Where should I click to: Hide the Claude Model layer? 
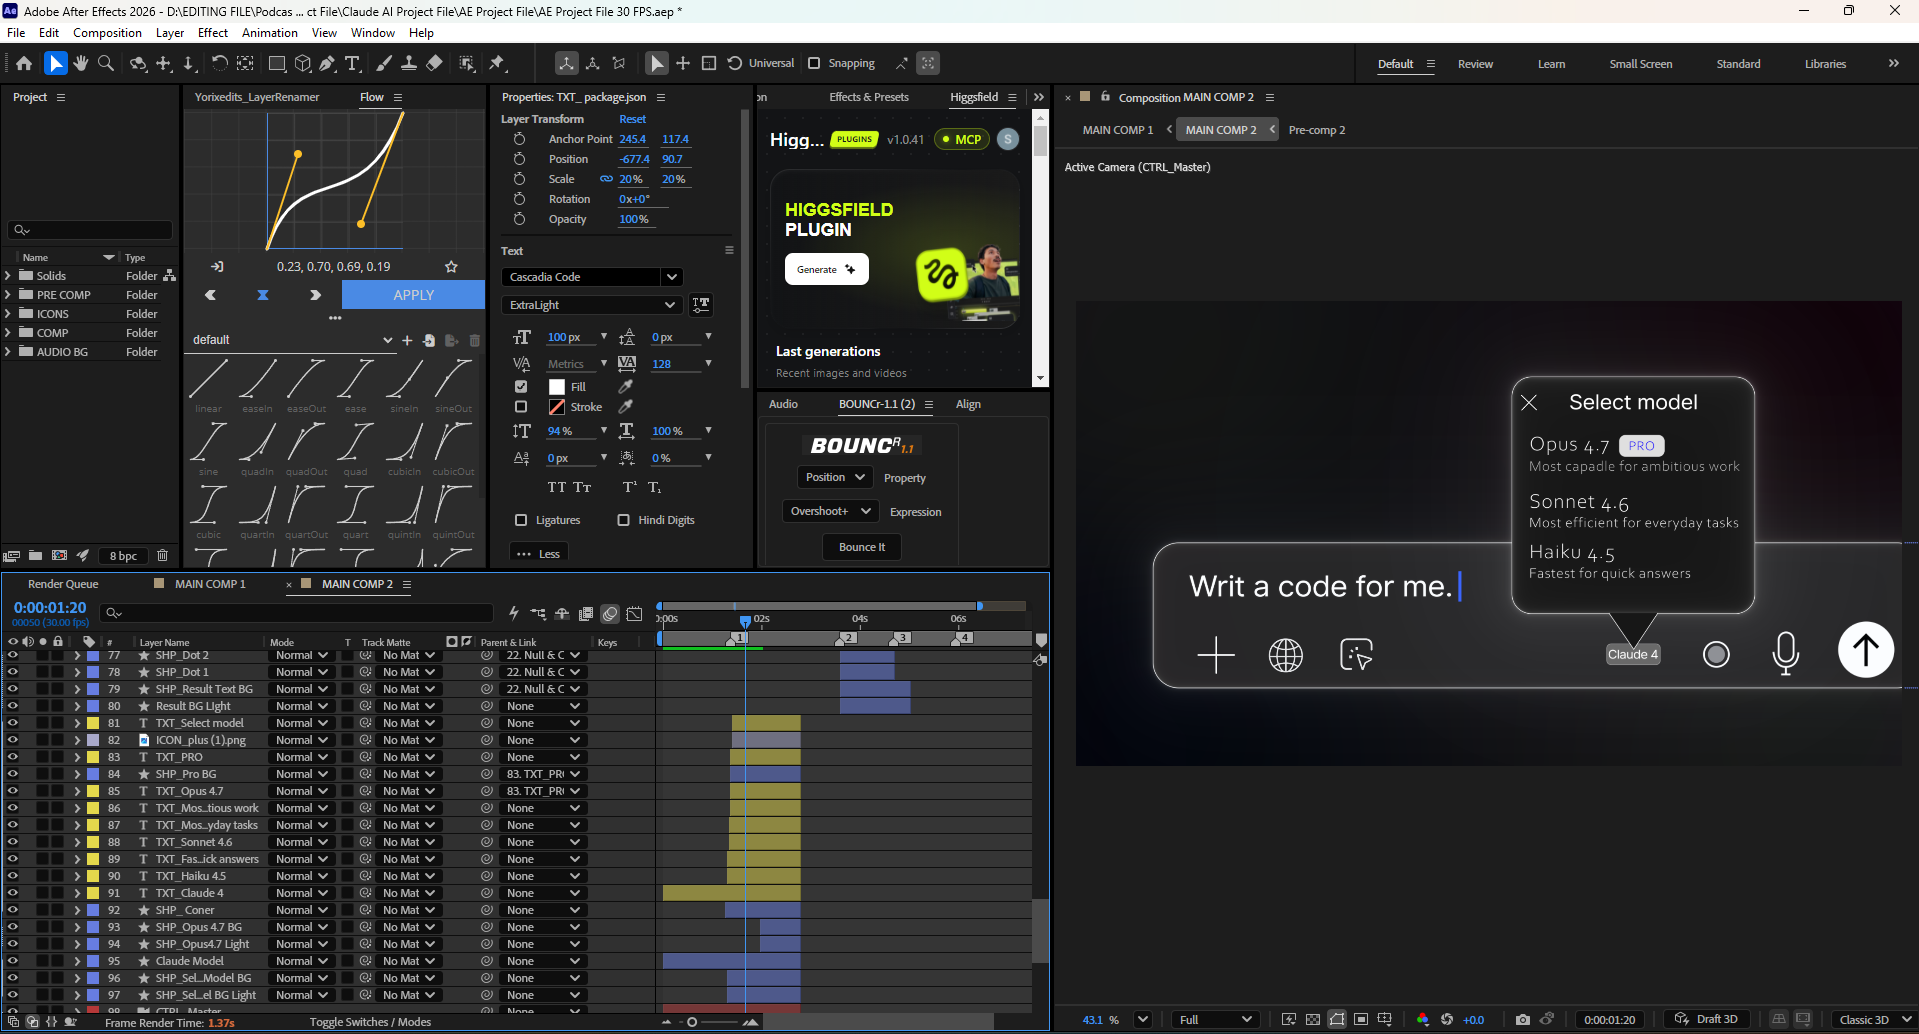coord(13,961)
